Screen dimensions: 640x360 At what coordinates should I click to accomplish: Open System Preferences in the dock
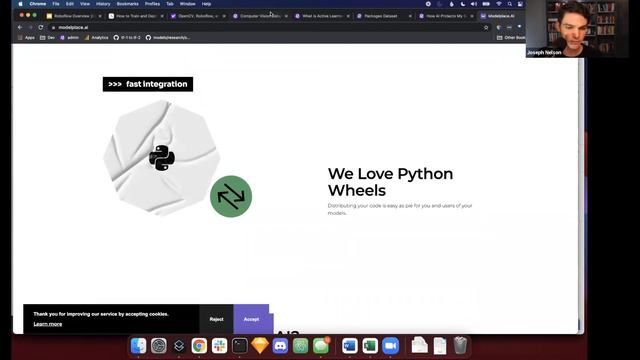tap(159, 346)
